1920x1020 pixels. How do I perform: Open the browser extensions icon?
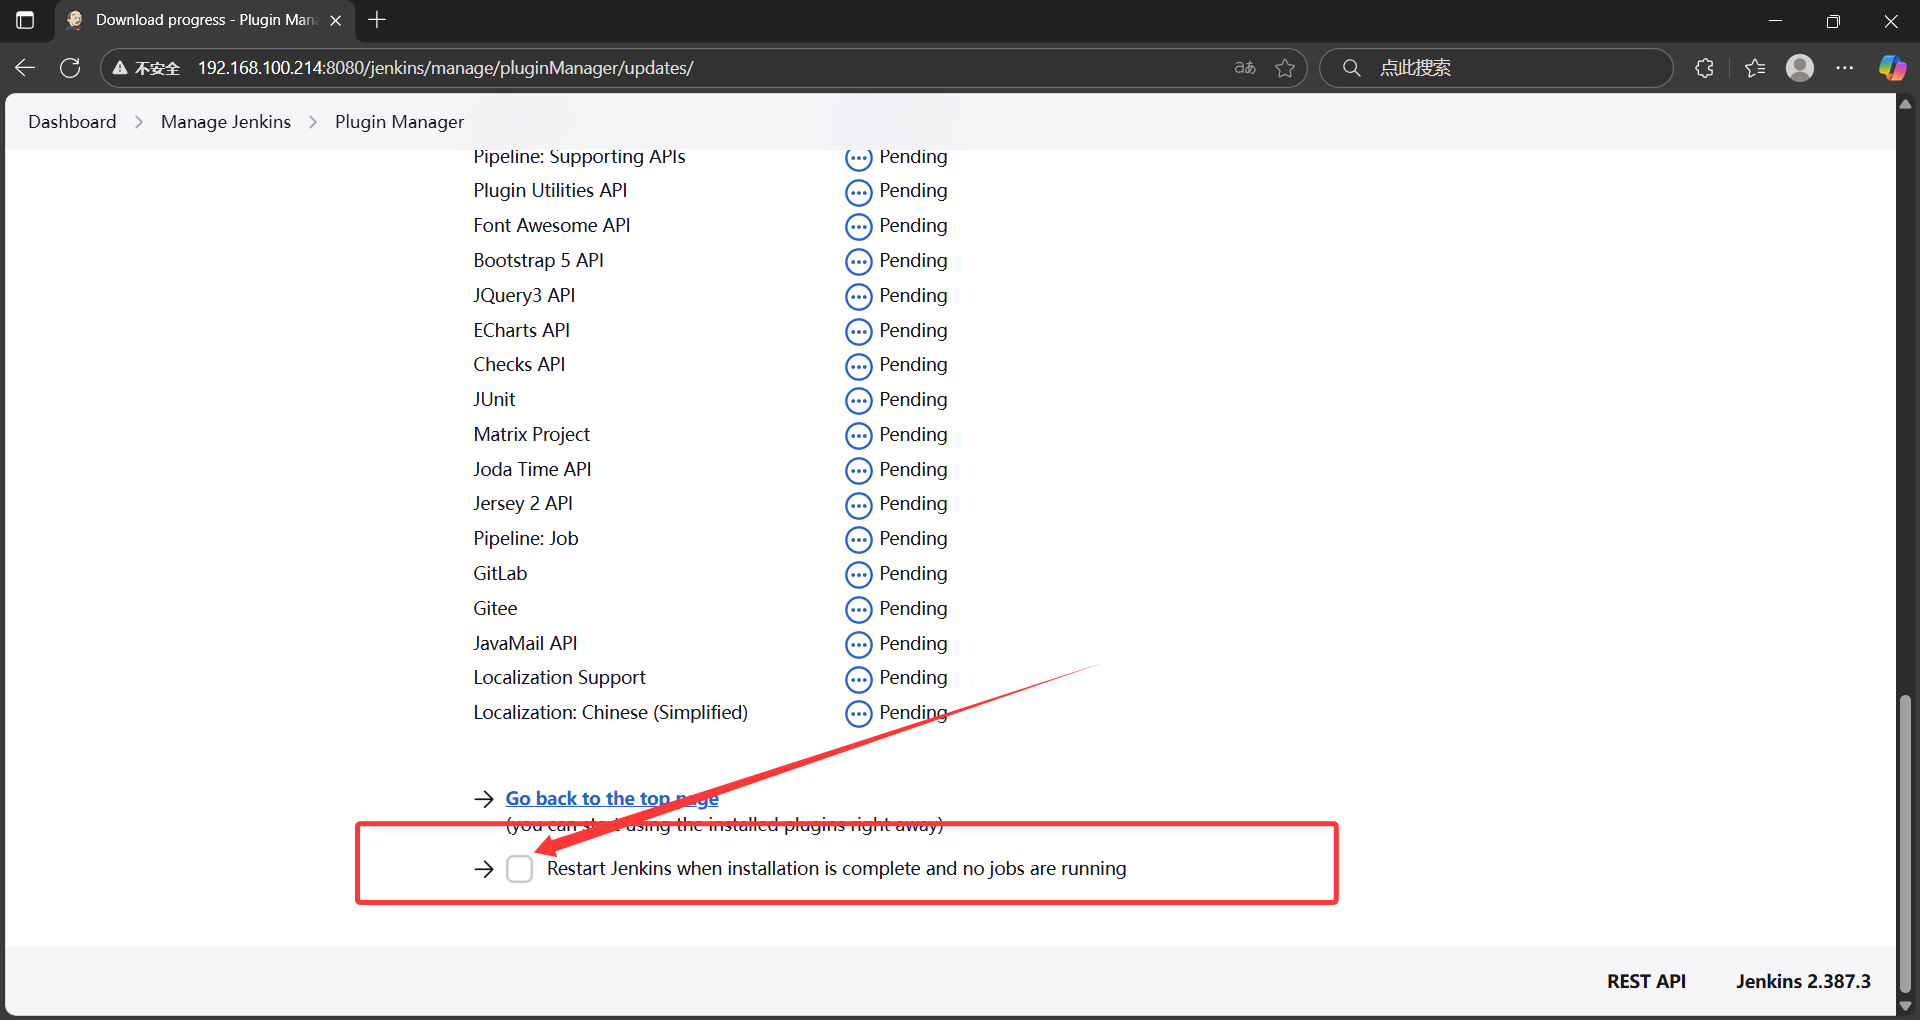pos(1705,68)
